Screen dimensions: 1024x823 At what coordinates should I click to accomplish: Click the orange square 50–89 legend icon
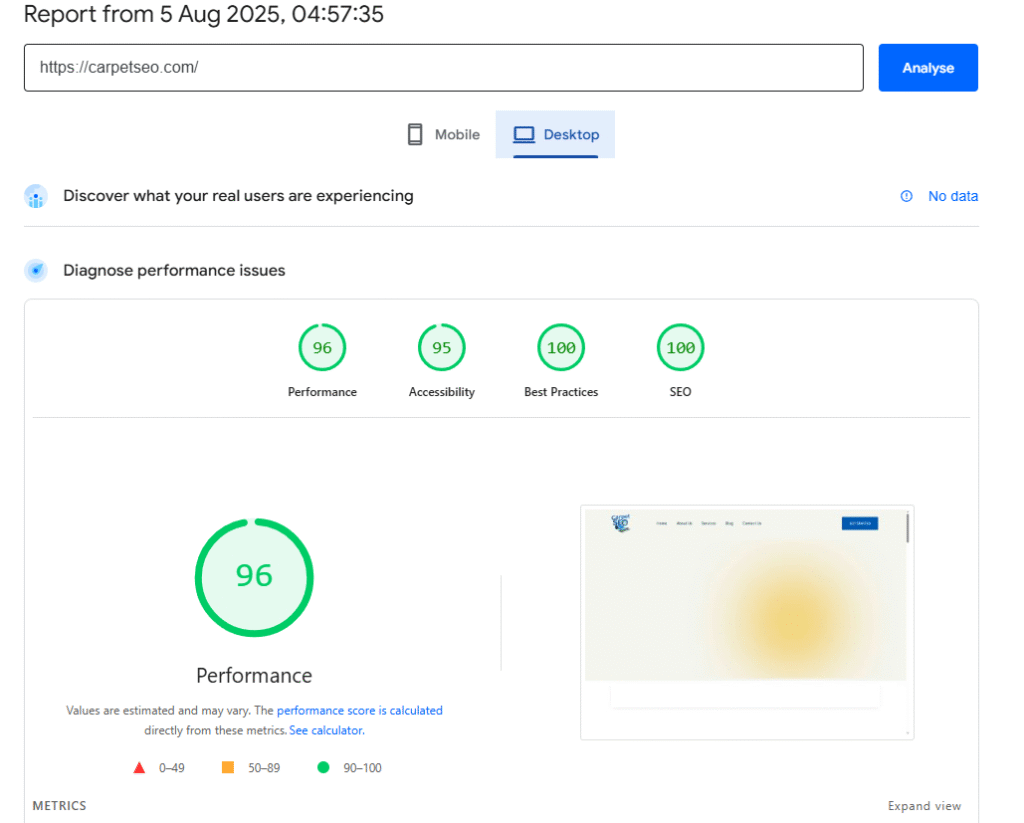click(227, 768)
